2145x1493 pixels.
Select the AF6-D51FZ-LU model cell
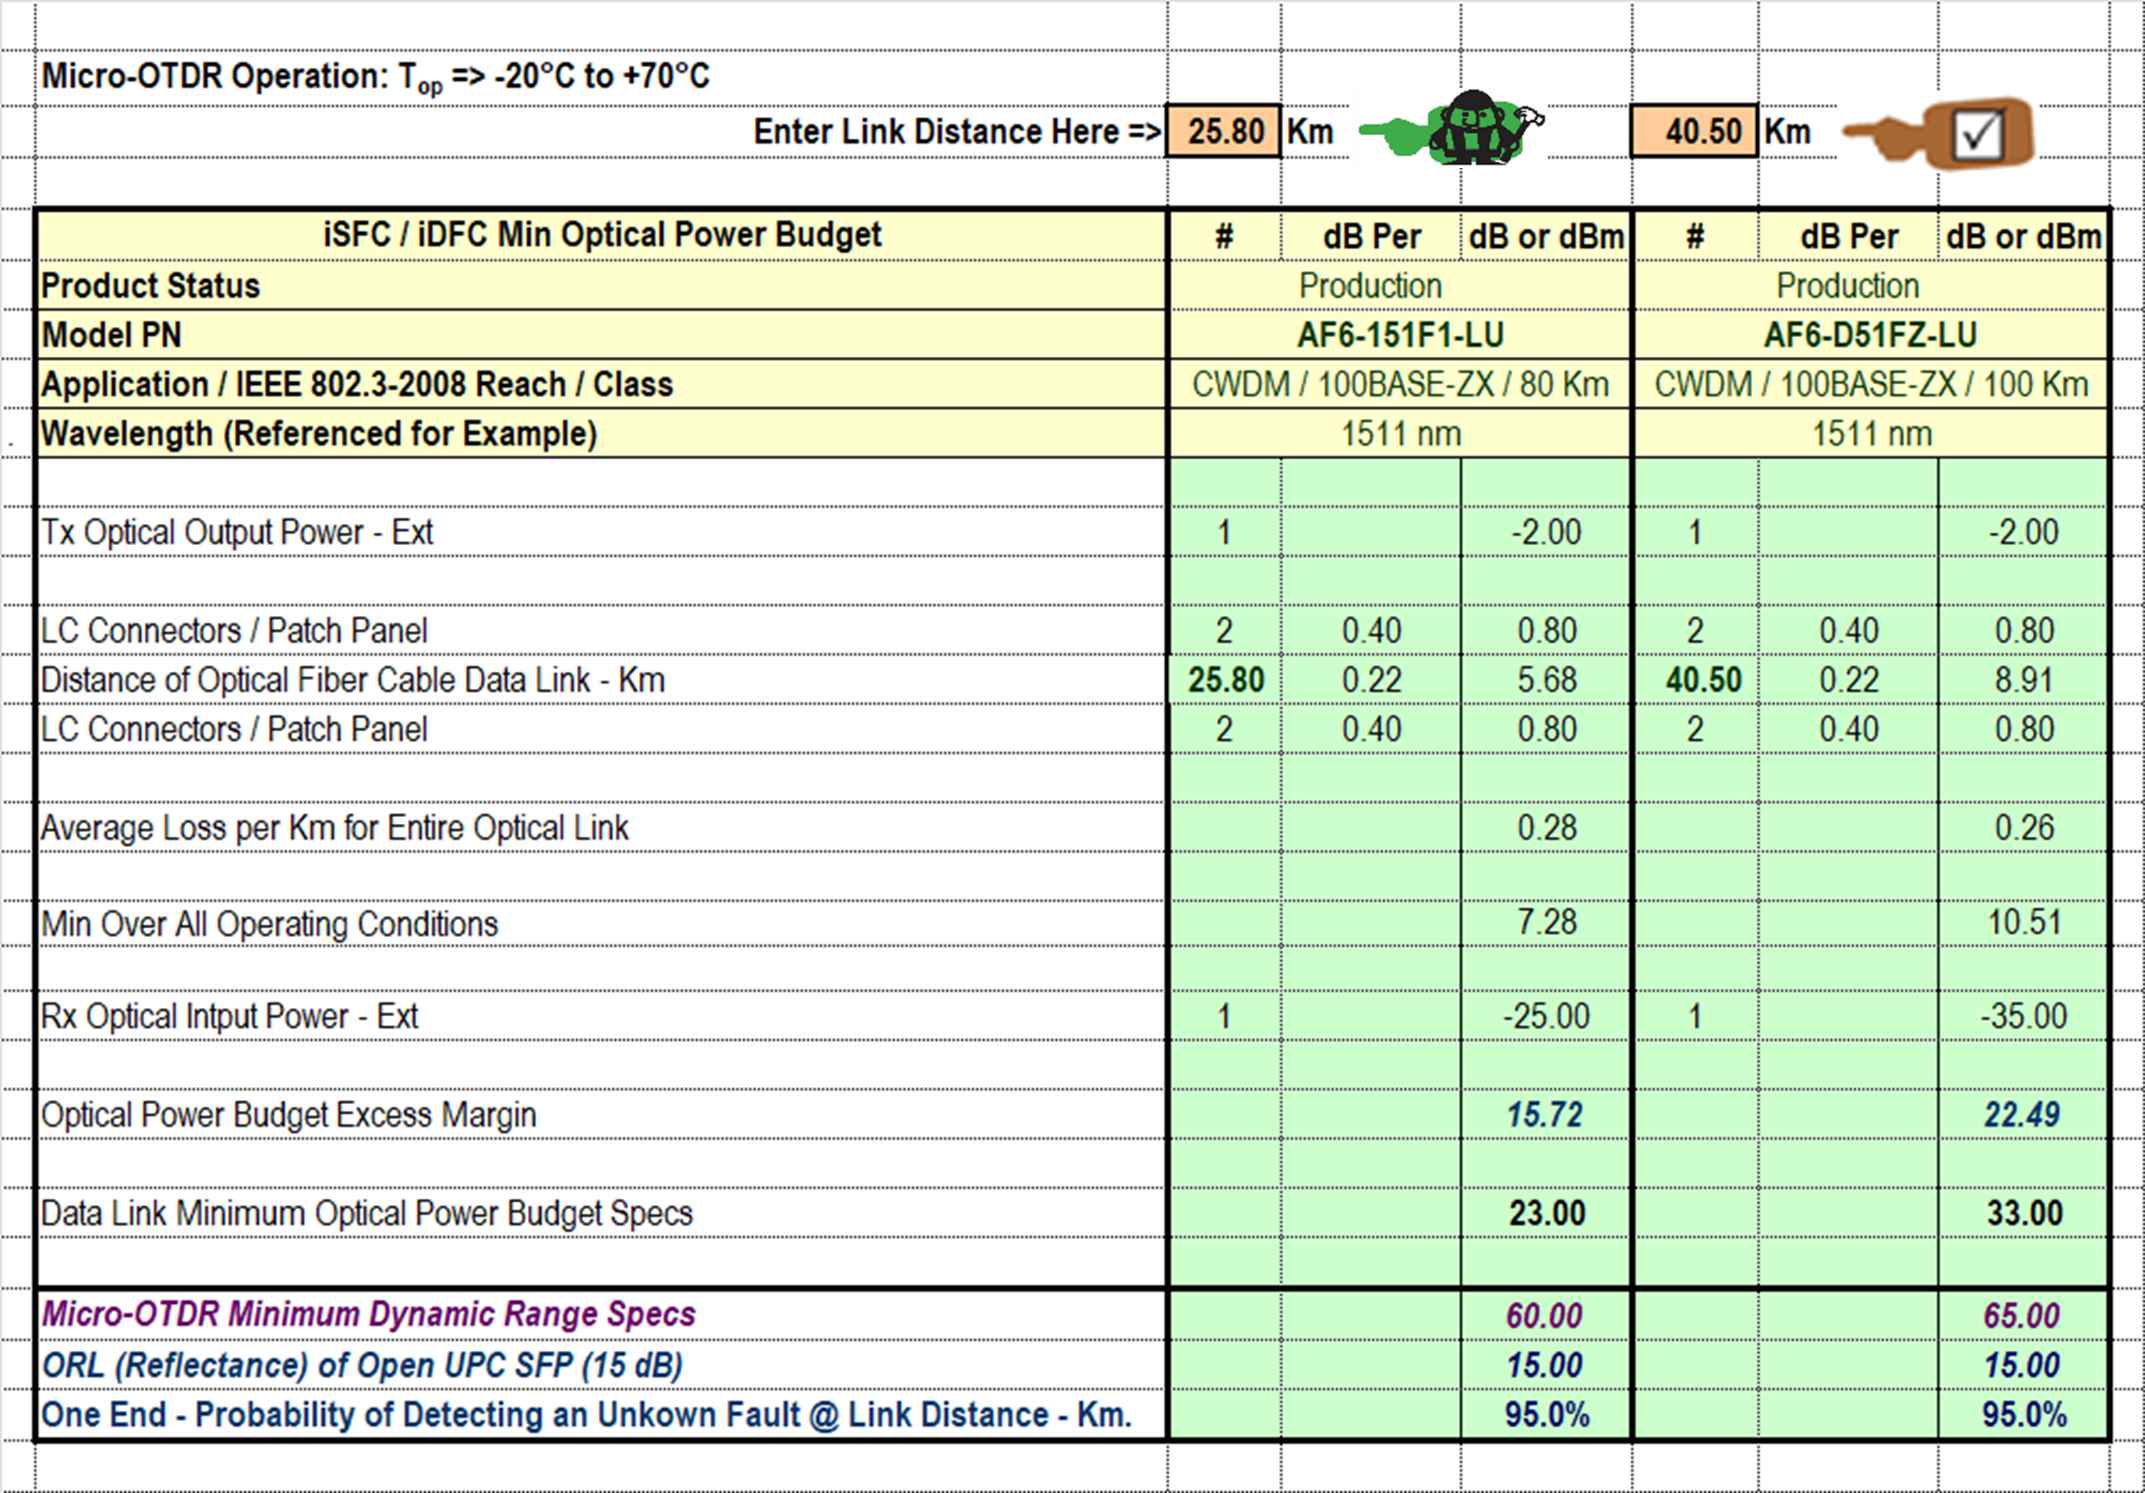[x=1870, y=335]
